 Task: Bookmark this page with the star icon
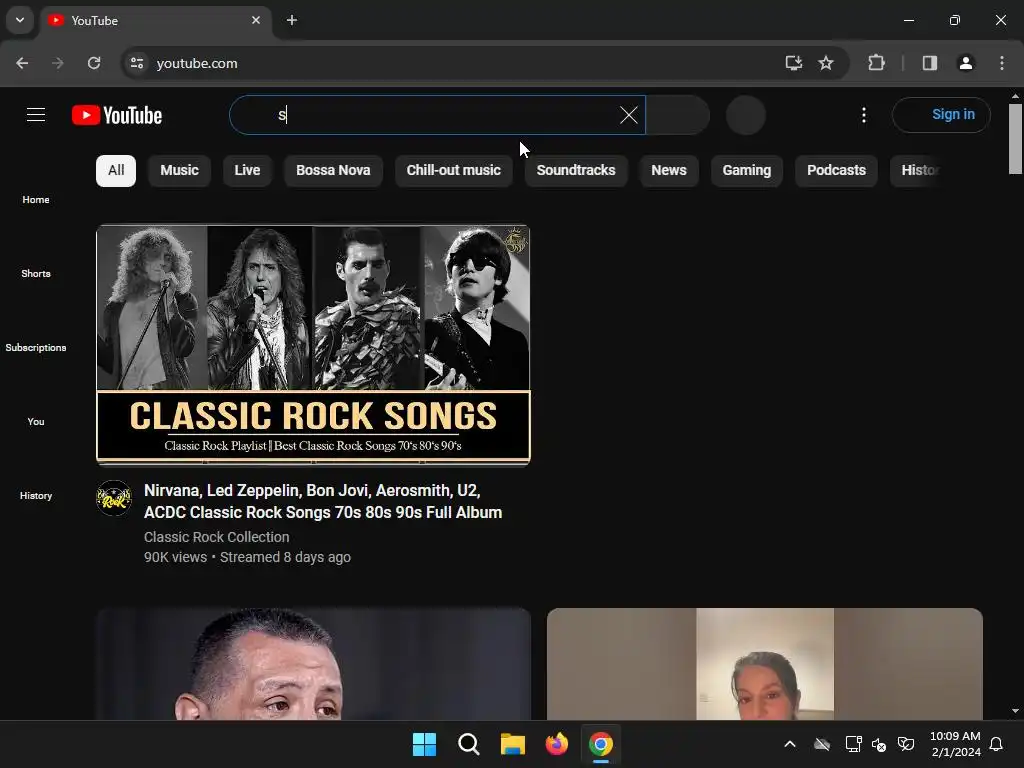(x=826, y=63)
